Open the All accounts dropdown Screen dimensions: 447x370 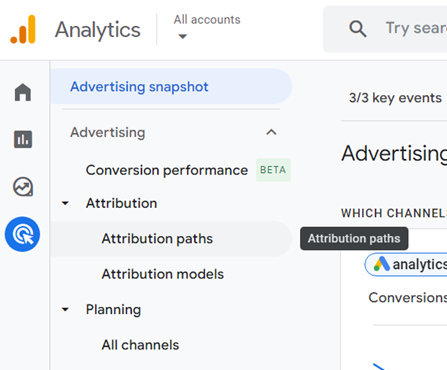pos(207,27)
